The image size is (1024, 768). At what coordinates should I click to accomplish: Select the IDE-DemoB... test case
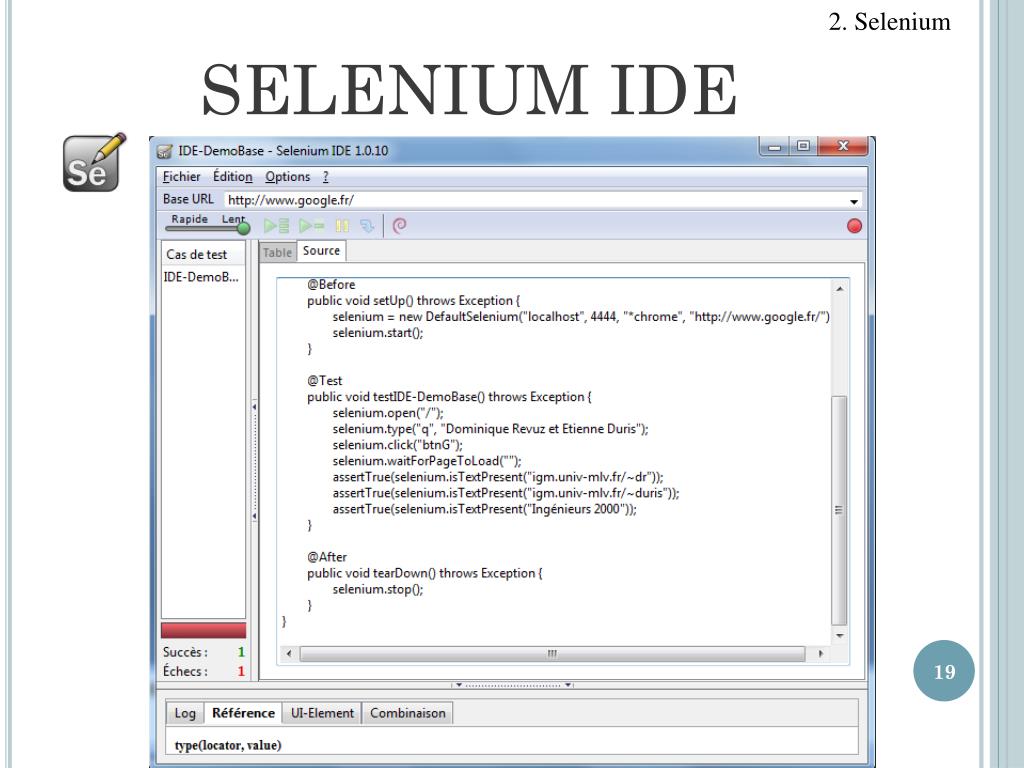[x=203, y=277]
